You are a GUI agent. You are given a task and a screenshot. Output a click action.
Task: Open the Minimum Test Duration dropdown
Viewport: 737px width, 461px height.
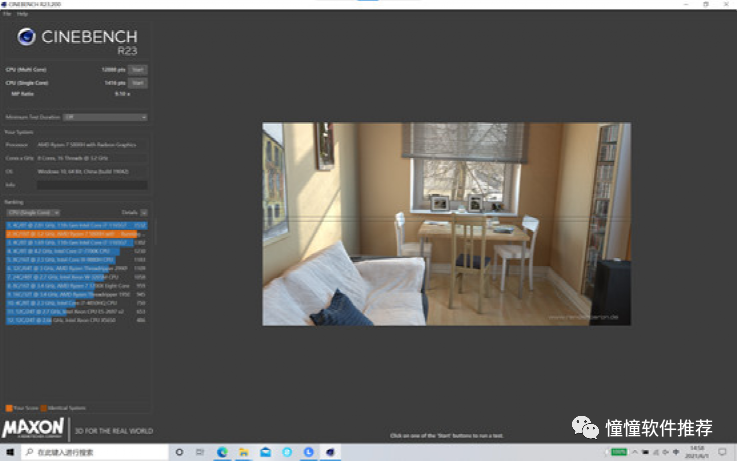[x=105, y=117]
